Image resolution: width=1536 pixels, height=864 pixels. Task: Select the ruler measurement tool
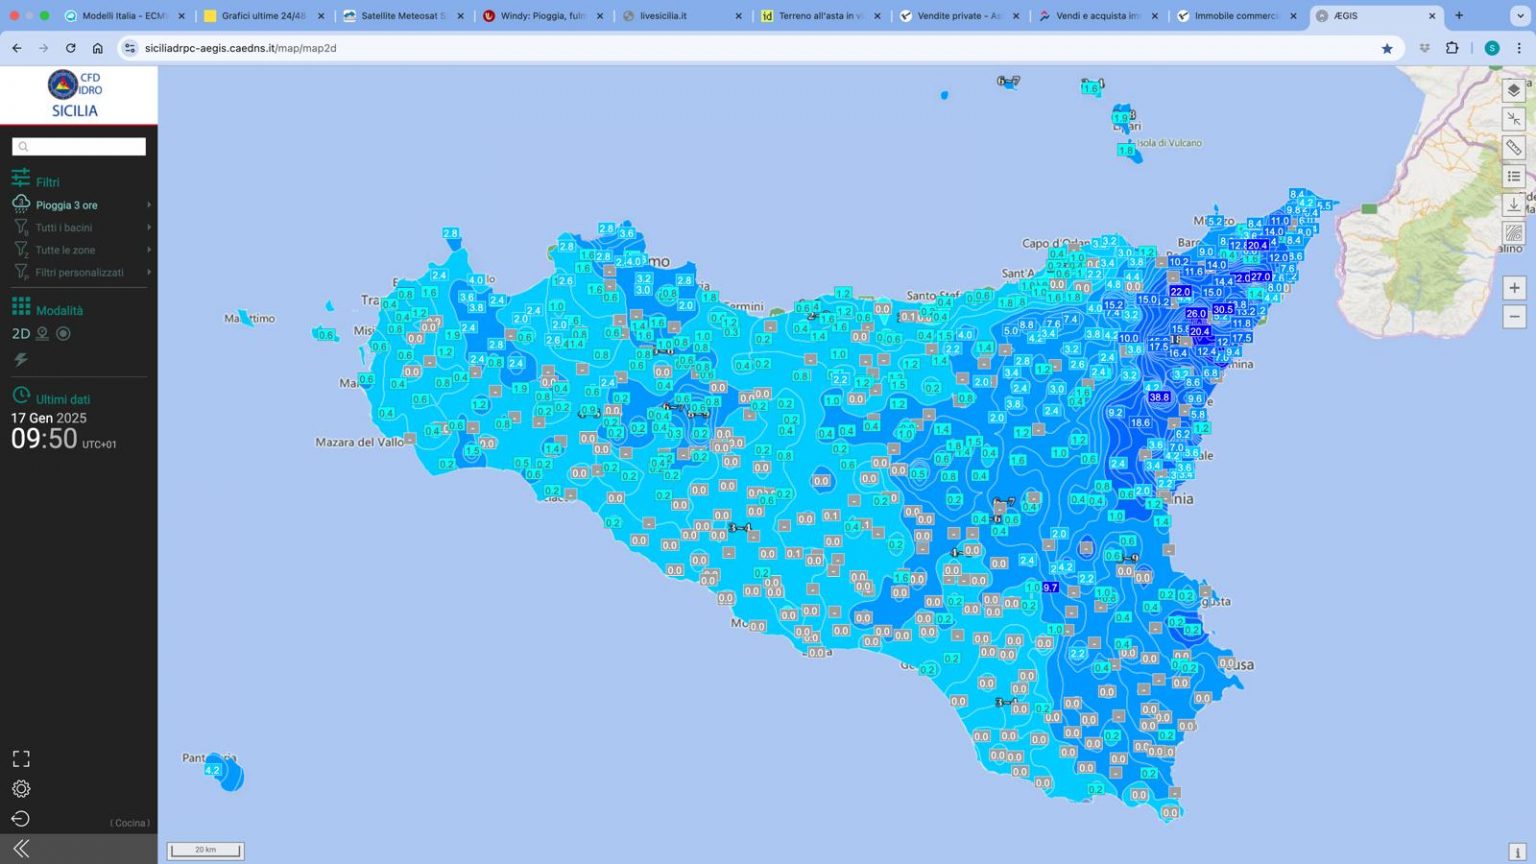pyautogui.click(x=1513, y=148)
